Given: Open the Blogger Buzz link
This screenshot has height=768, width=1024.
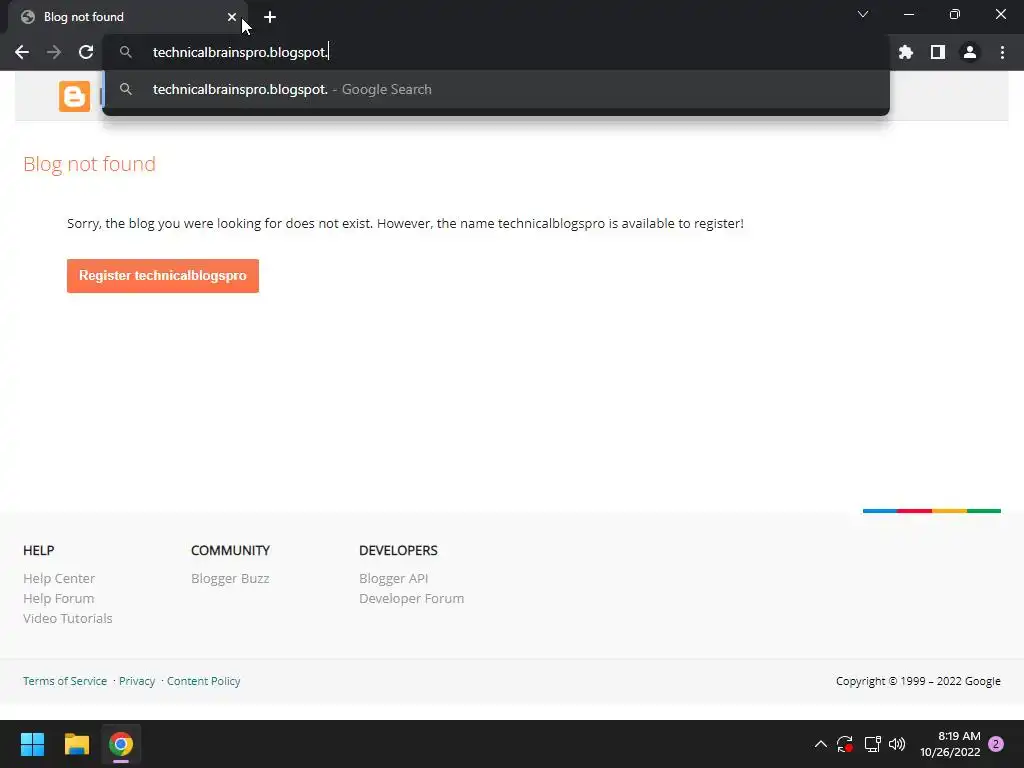Looking at the screenshot, I should click(230, 579).
